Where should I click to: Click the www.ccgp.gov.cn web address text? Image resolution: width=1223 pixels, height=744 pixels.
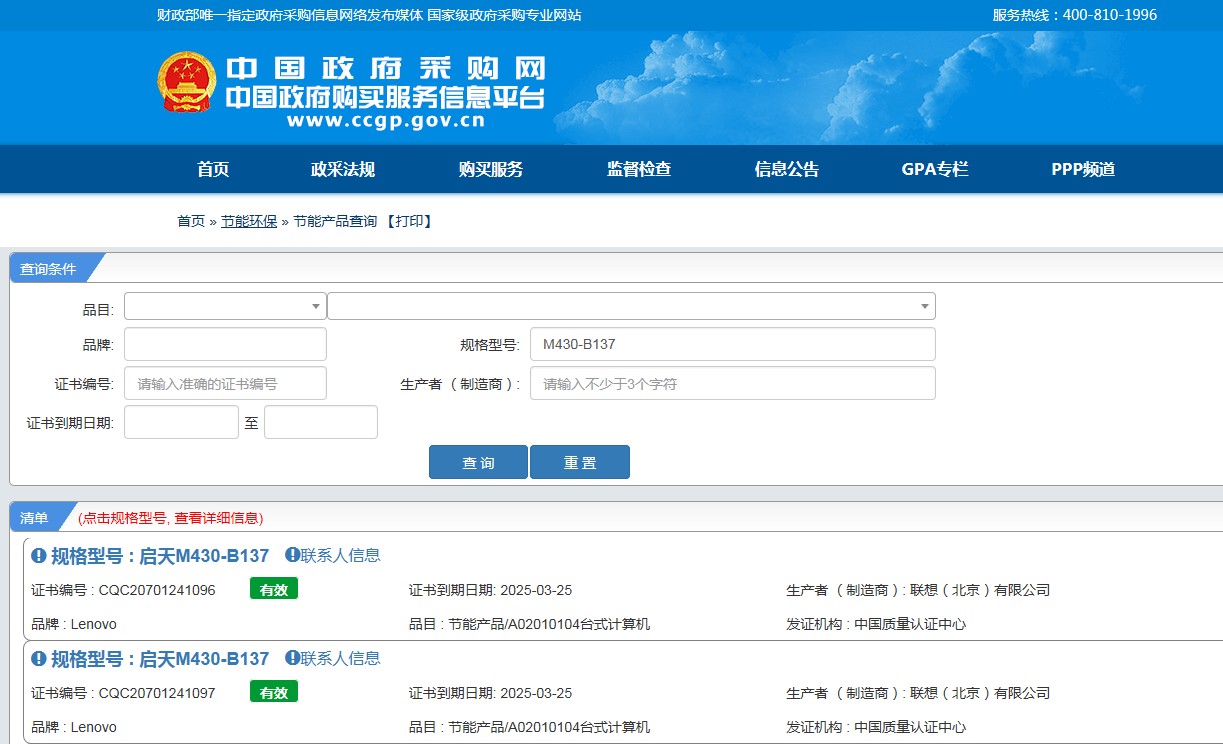(386, 121)
